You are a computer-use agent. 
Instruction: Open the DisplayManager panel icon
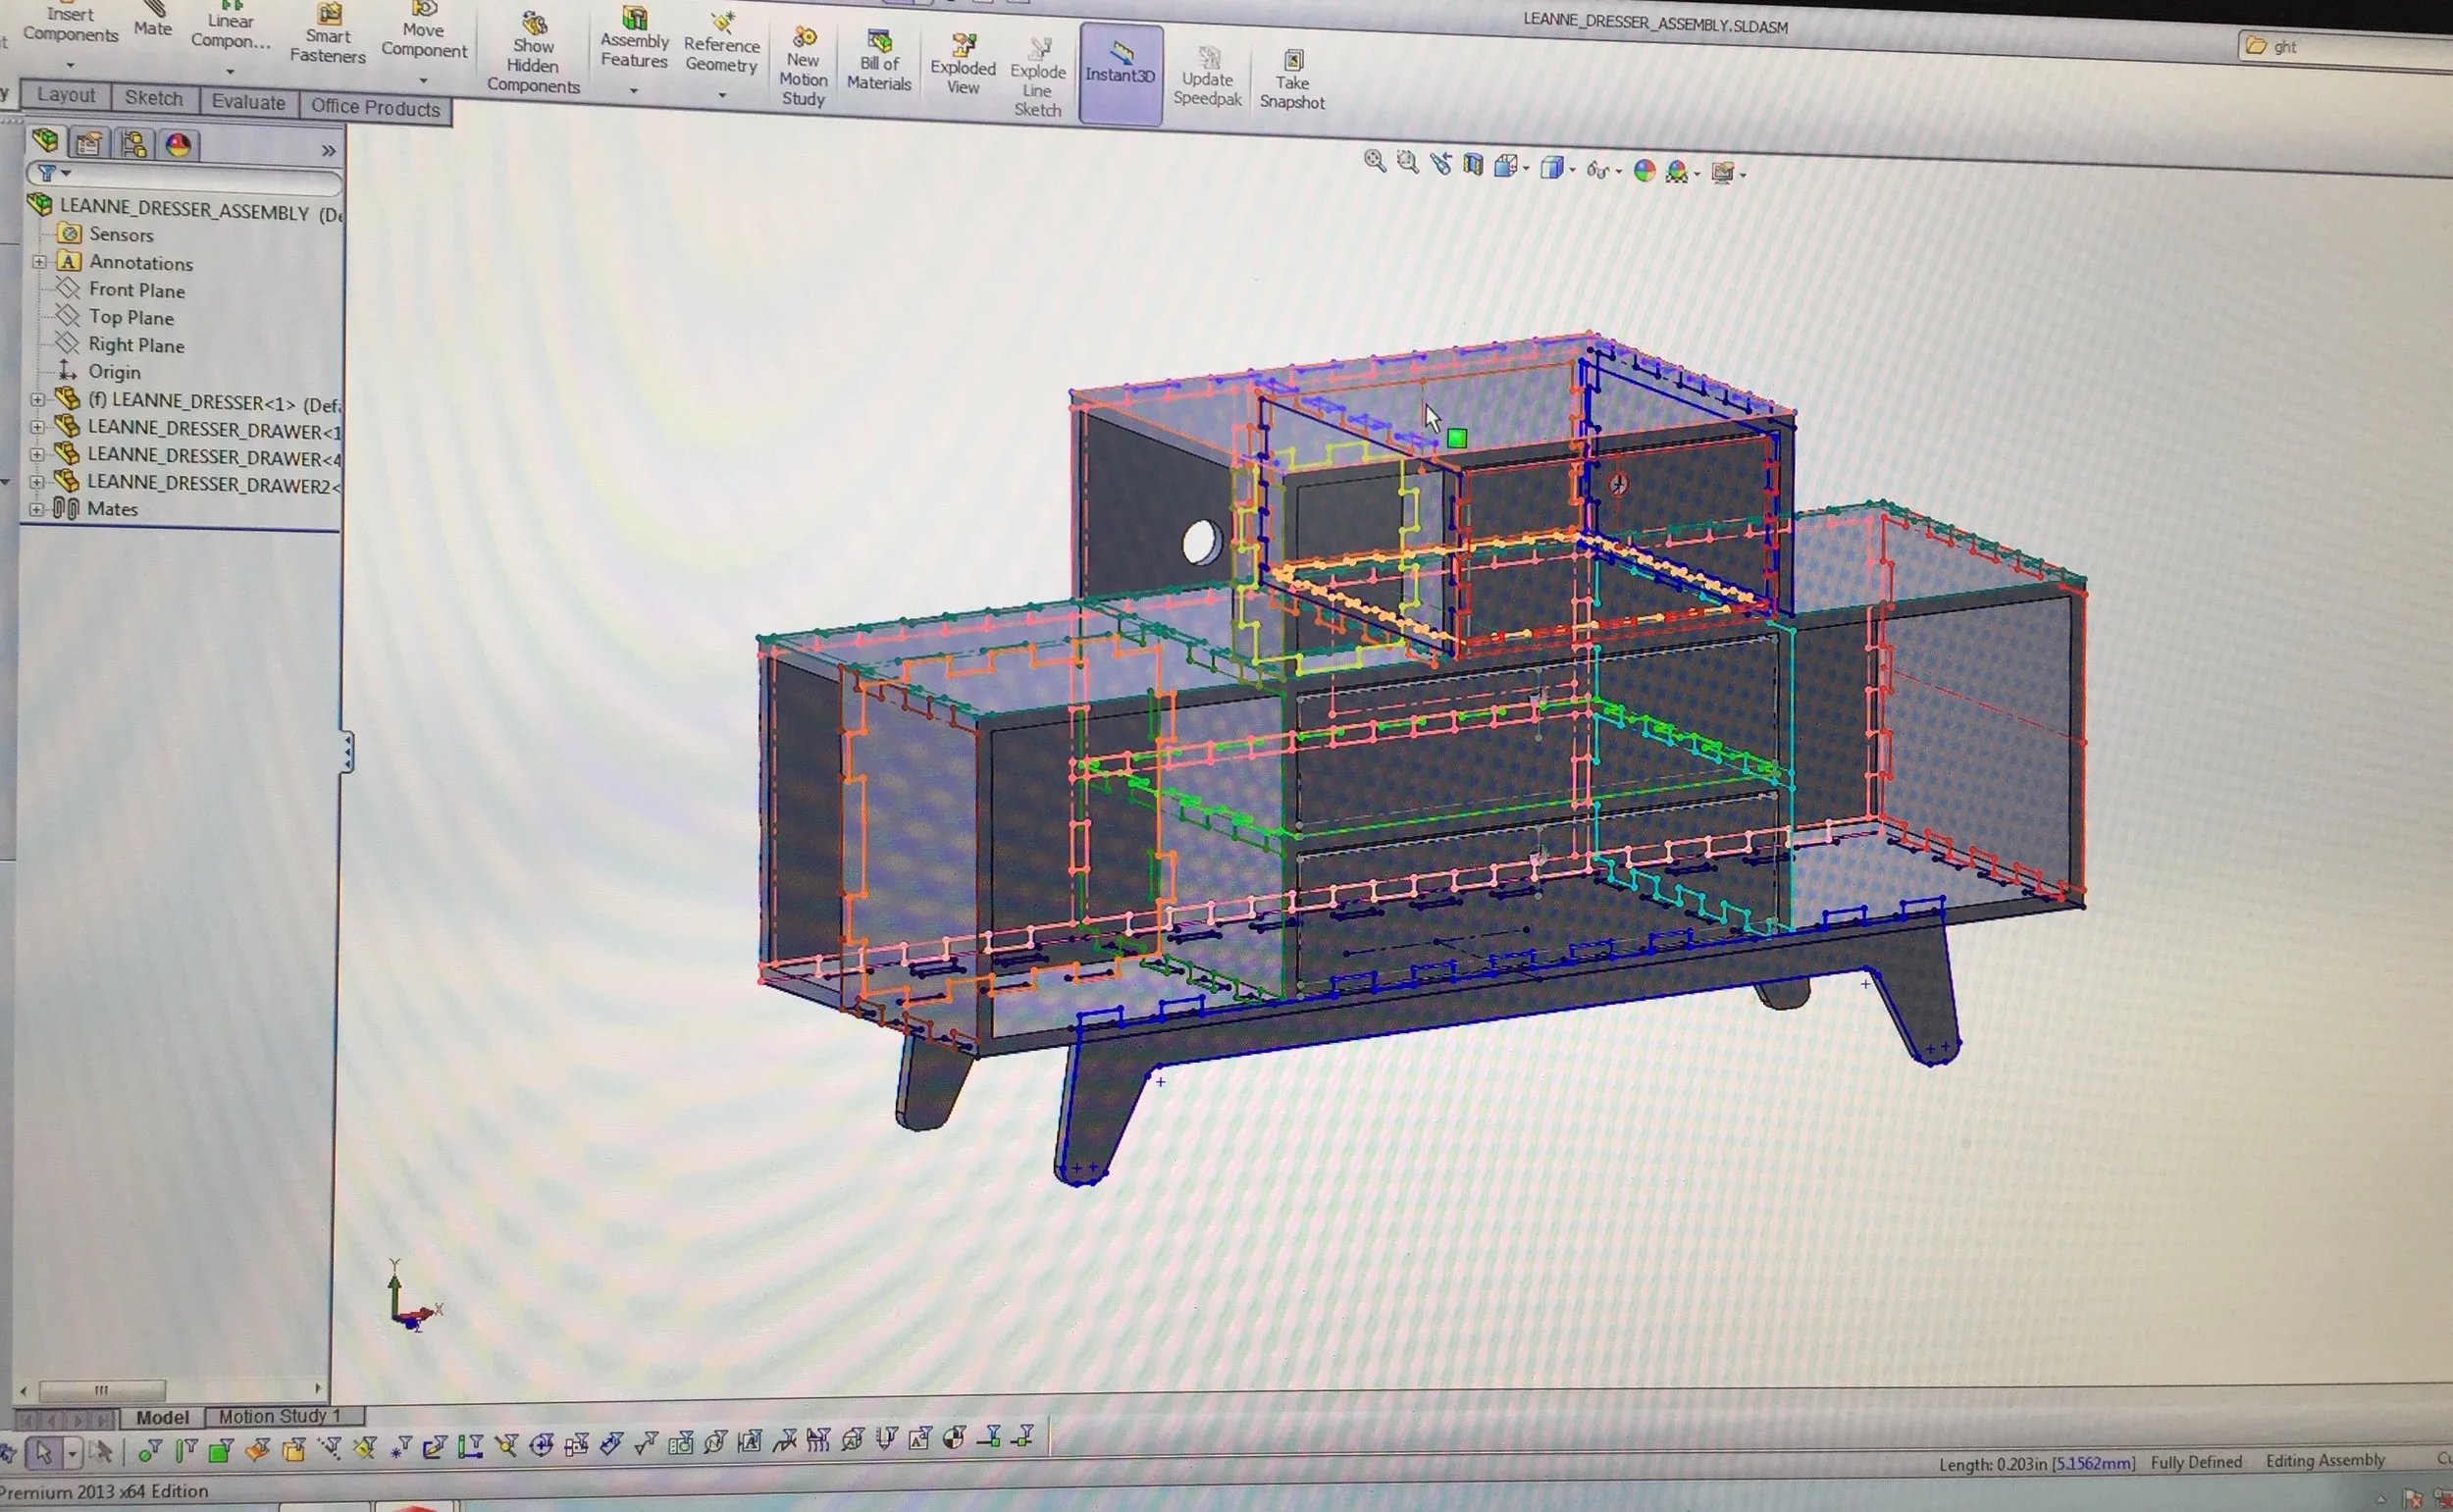pyautogui.click(x=178, y=145)
